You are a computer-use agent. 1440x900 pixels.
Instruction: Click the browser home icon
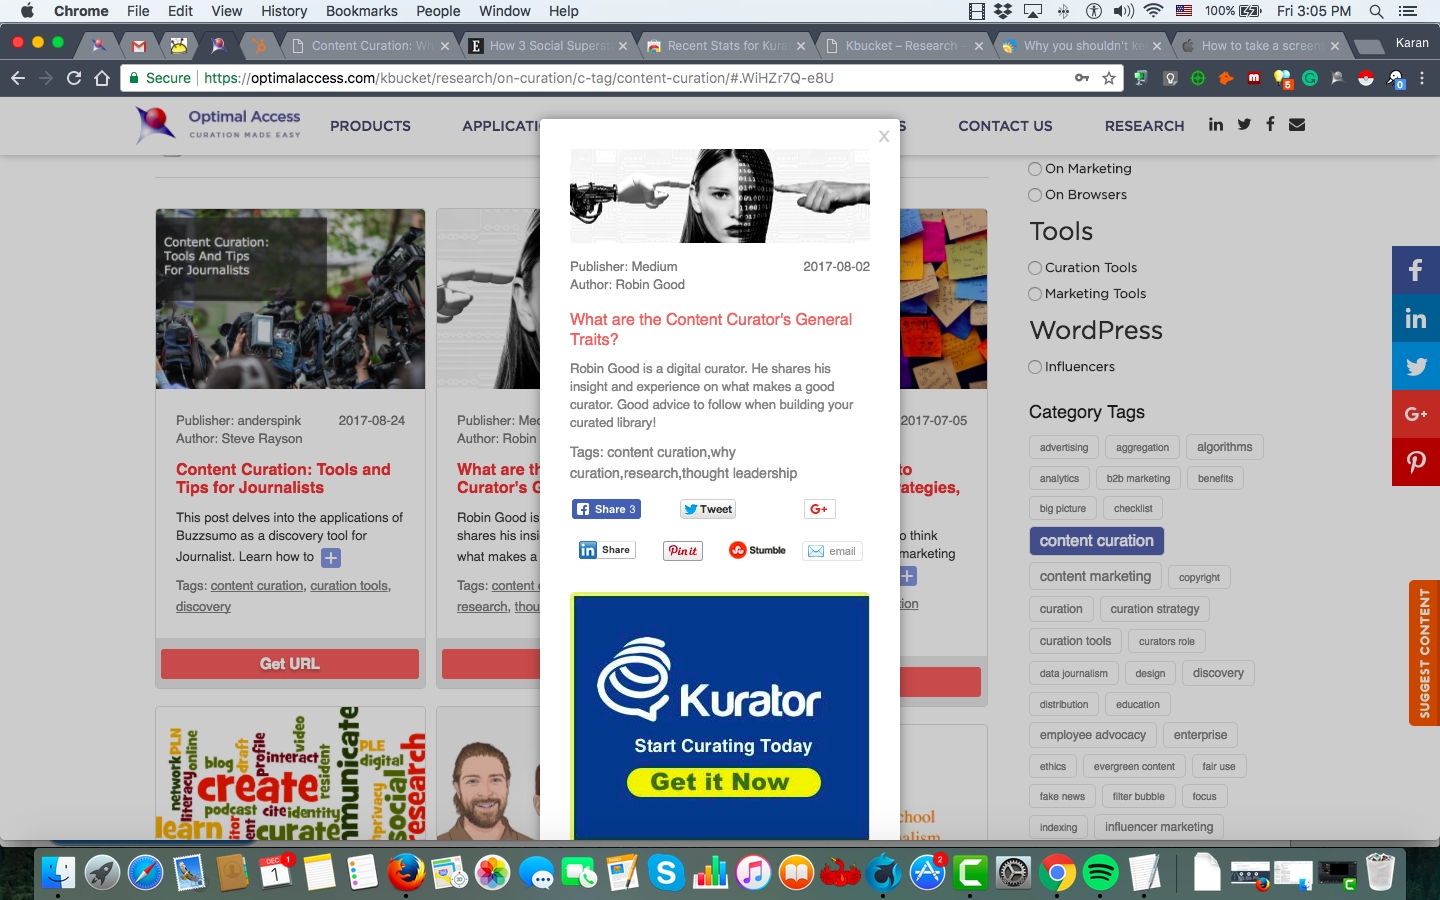(x=102, y=78)
